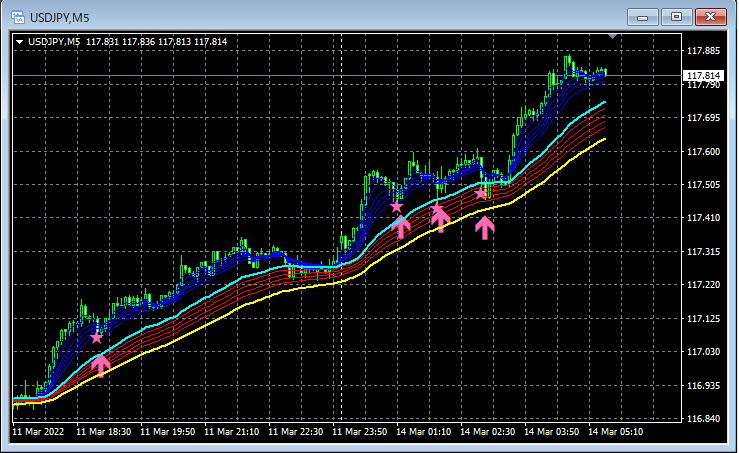Open the dropdown triangle before the USDJPY,M5 chart label
Viewport: 739px width, 453px height.
click(x=19, y=42)
